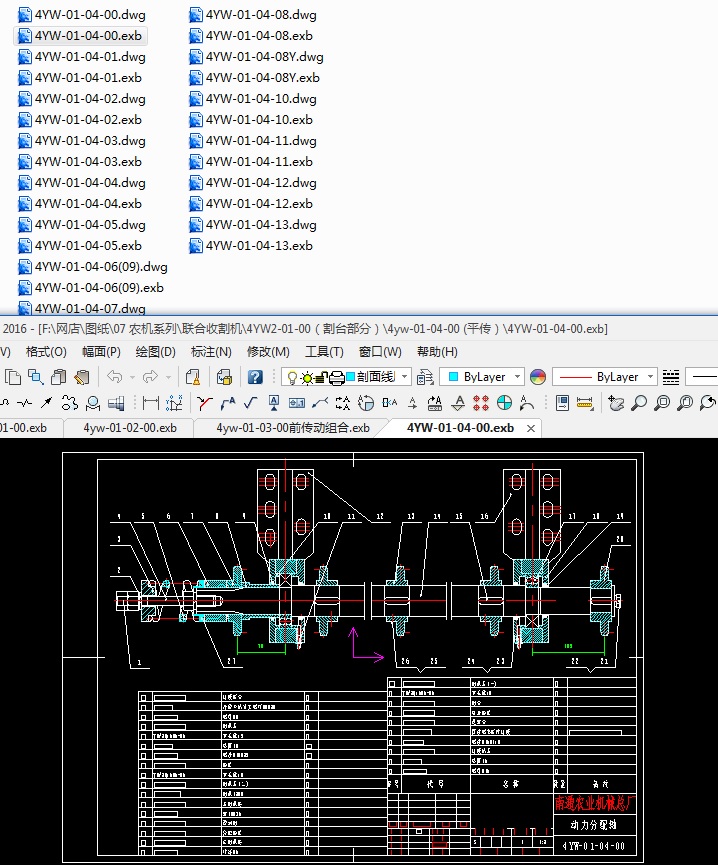This screenshot has width=718, height=865.
Task: Switch to the 4yw-01-02-00.exb tab
Action: click(130, 427)
